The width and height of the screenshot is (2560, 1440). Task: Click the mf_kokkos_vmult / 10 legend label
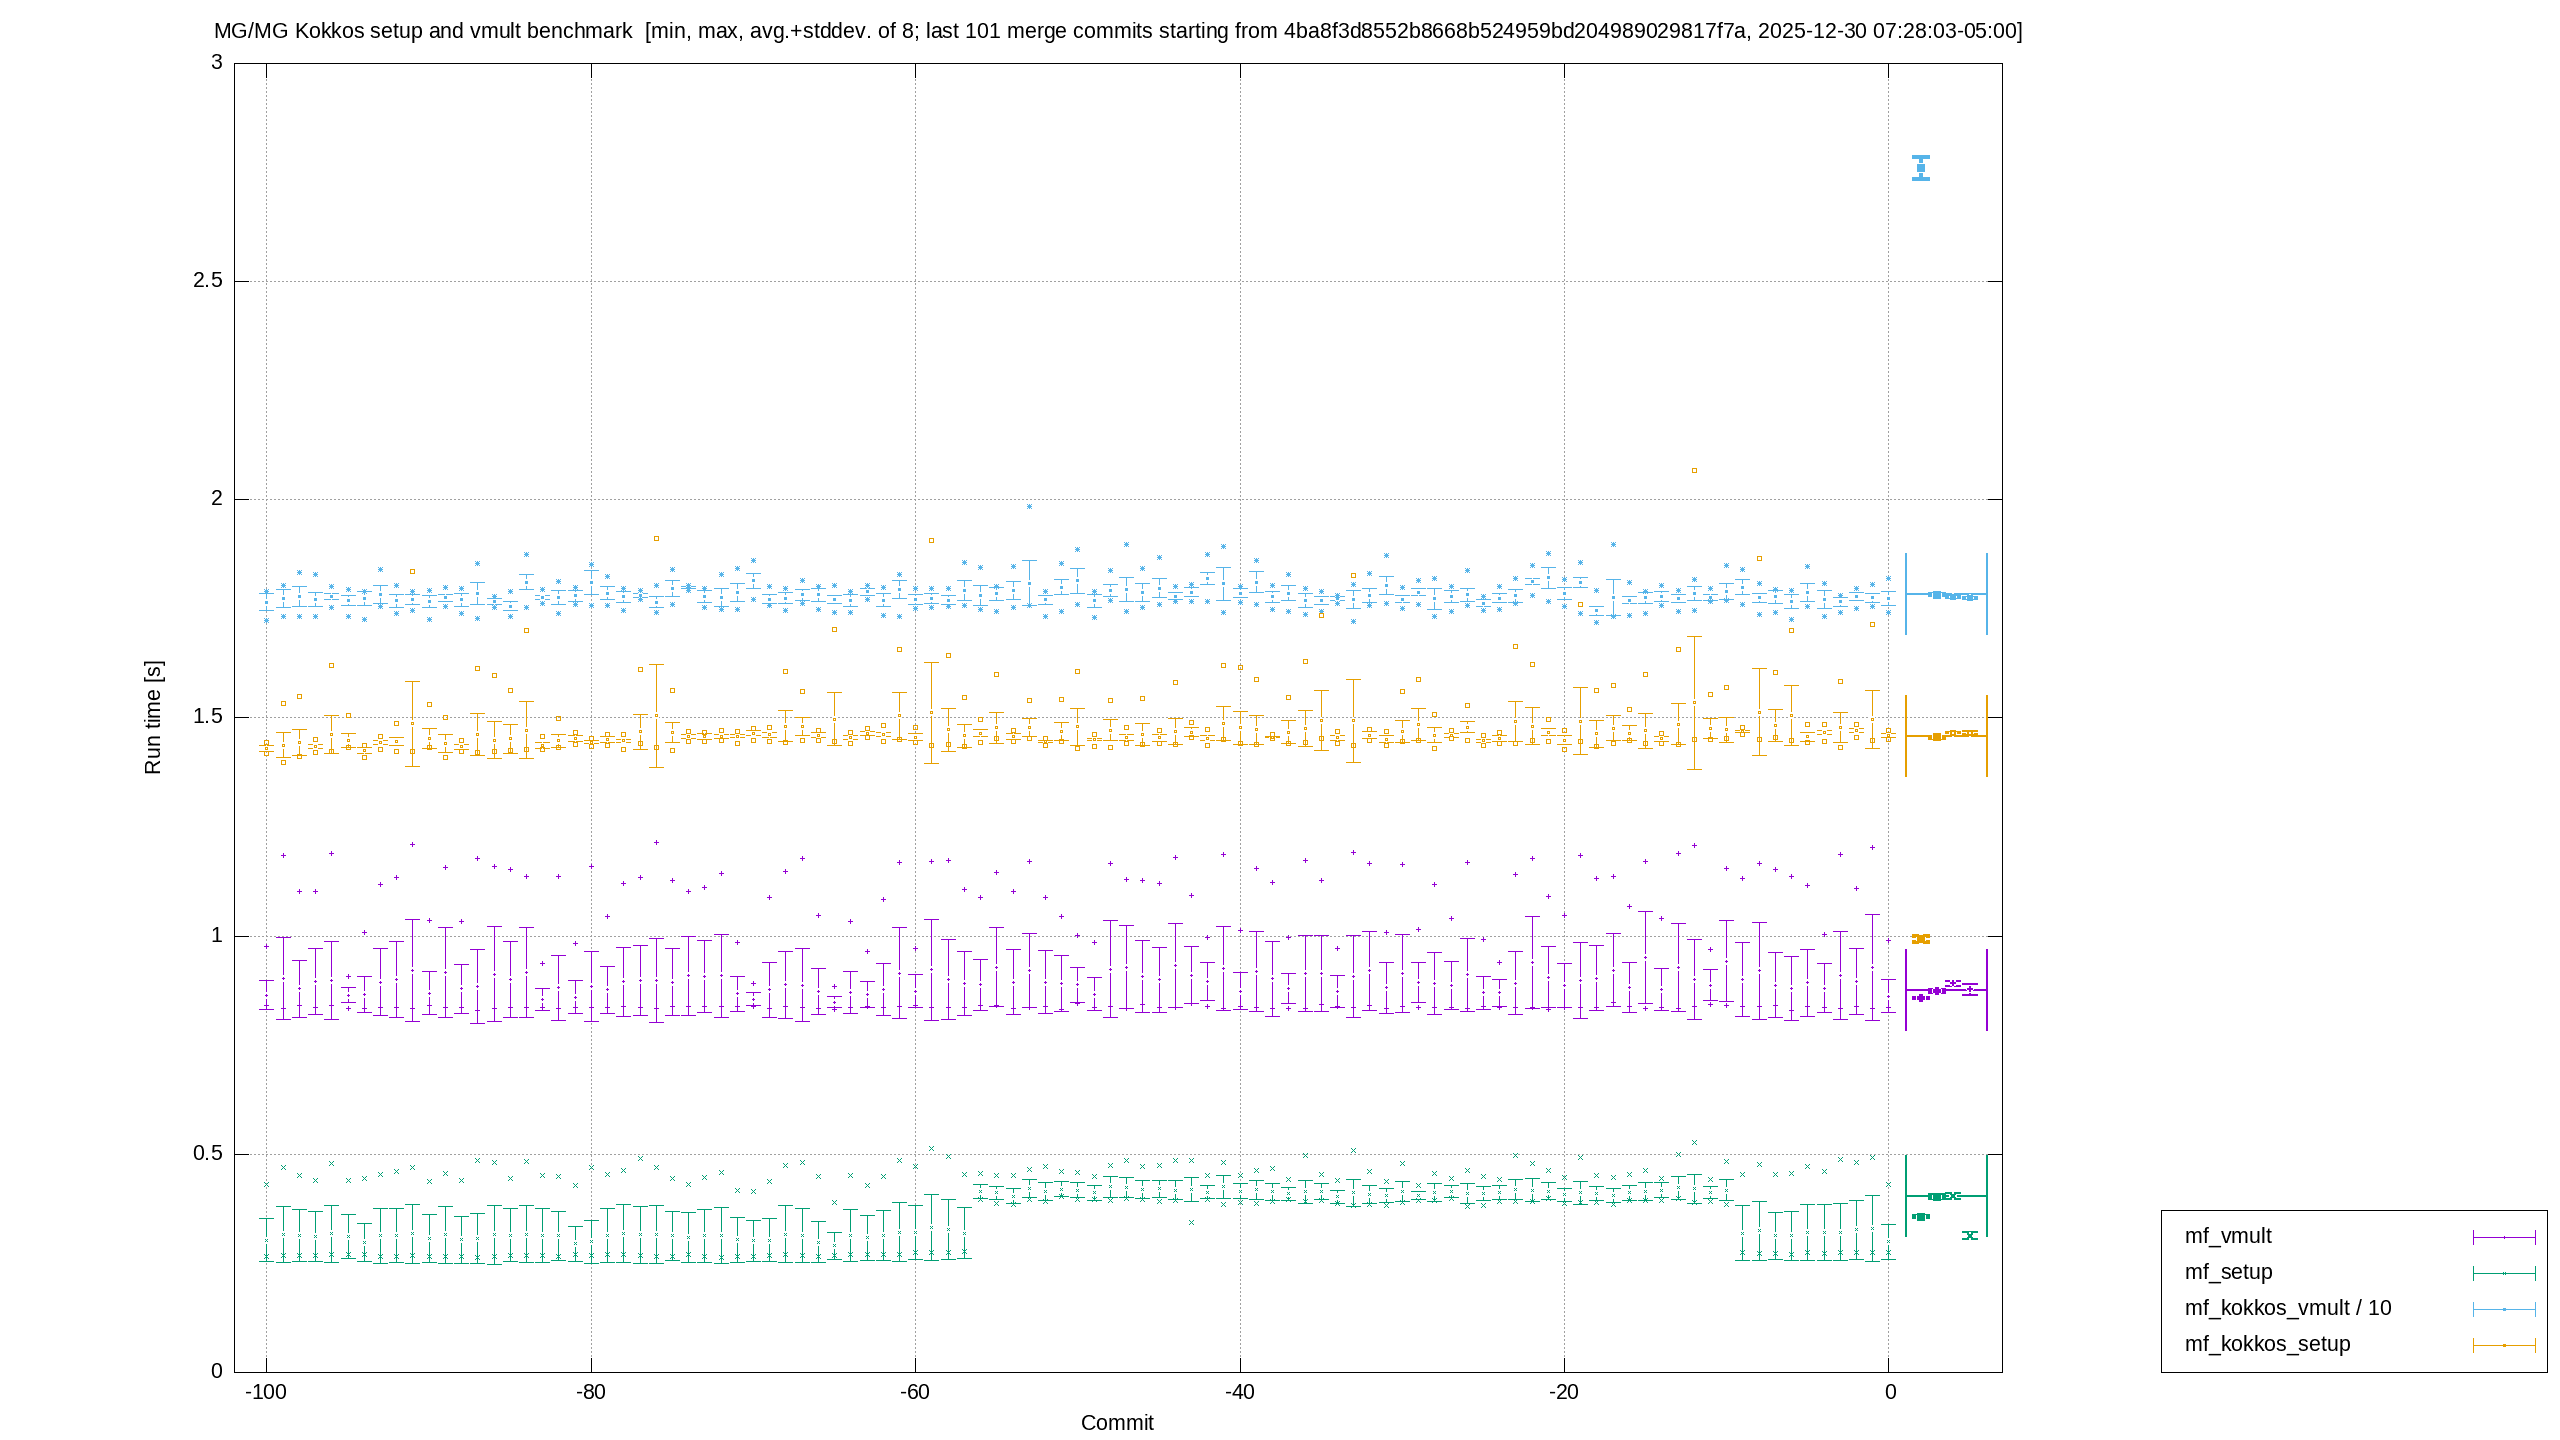[x=2288, y=1308]
